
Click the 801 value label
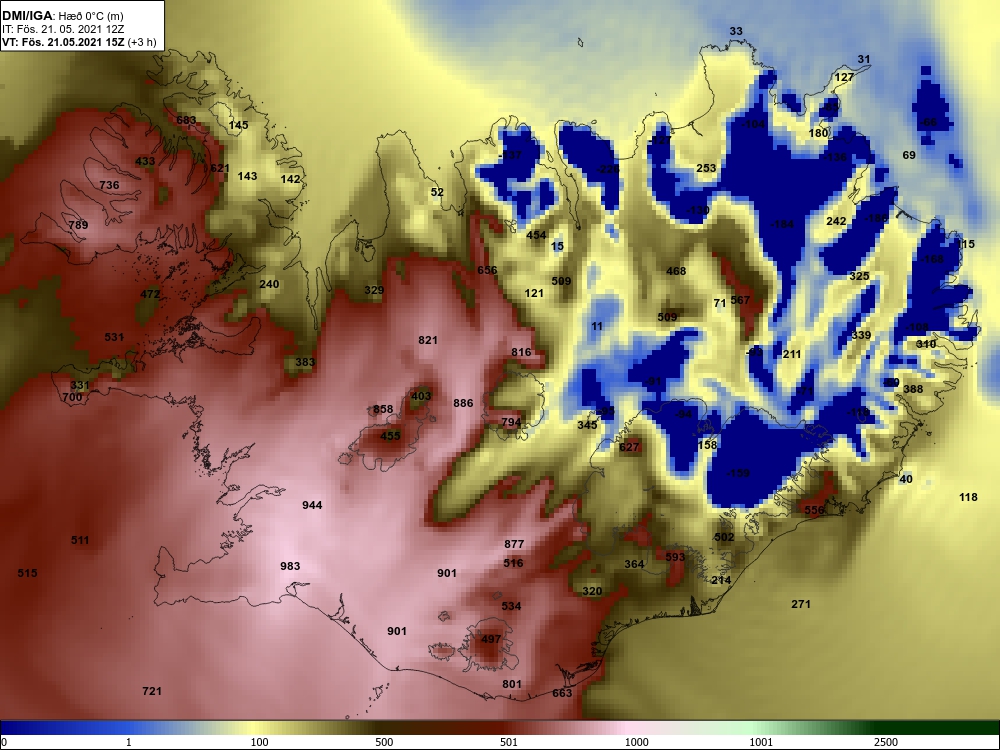512,684
